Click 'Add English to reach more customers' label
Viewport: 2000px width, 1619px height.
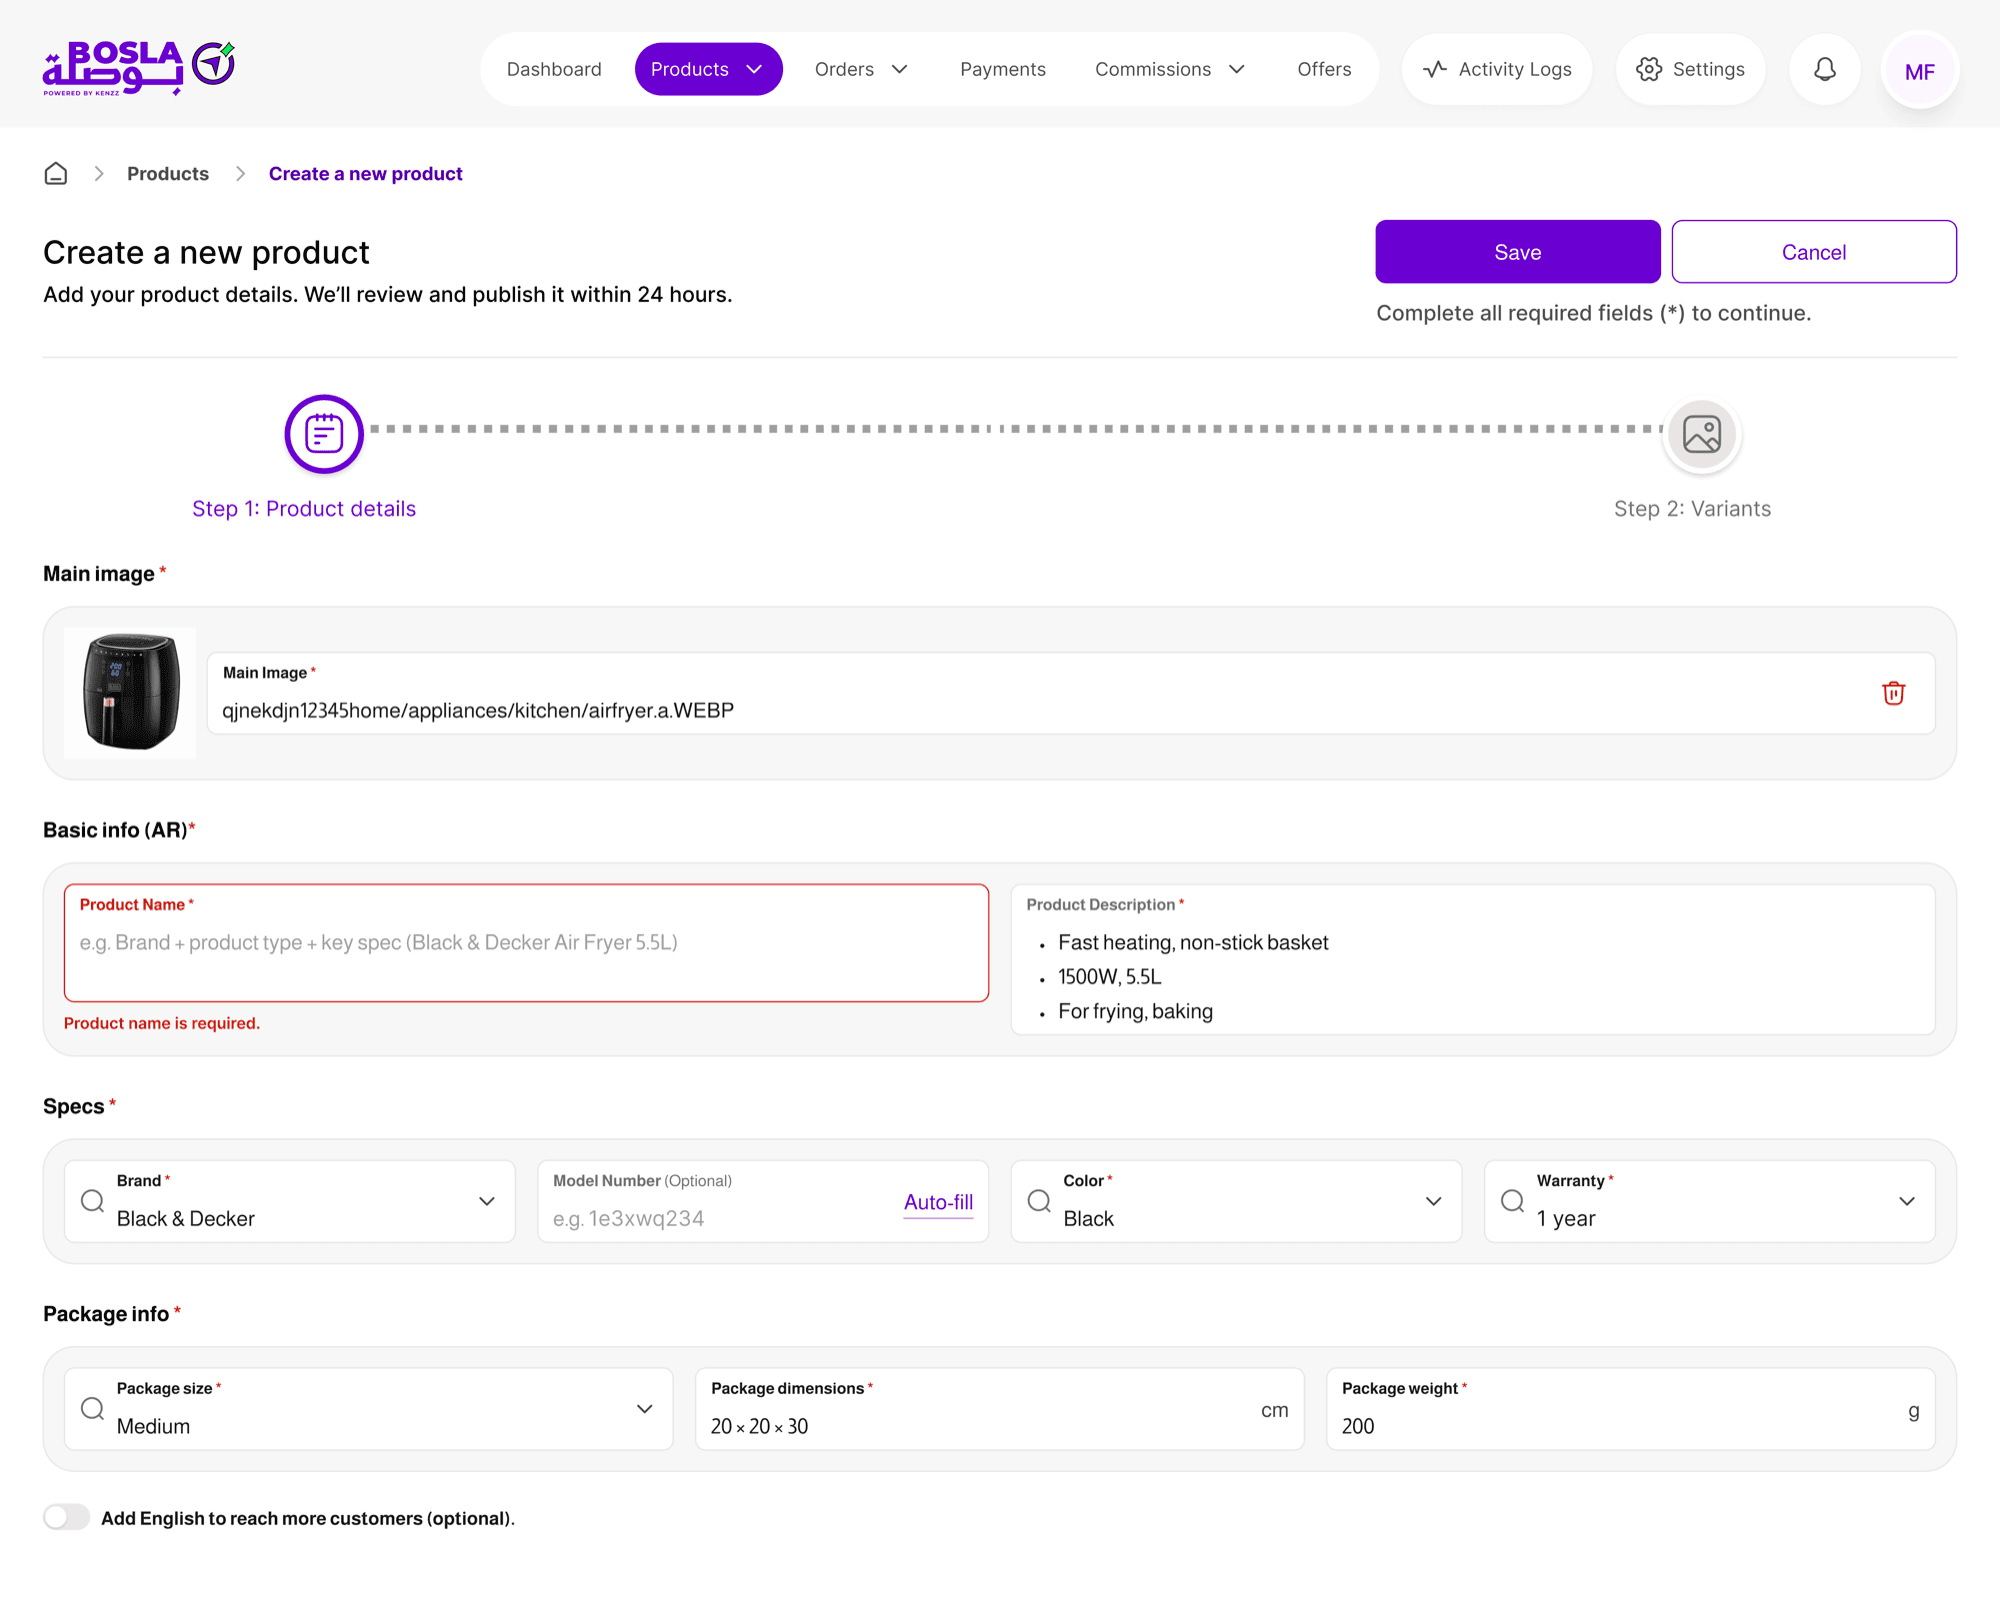[x=308, y=1518]
